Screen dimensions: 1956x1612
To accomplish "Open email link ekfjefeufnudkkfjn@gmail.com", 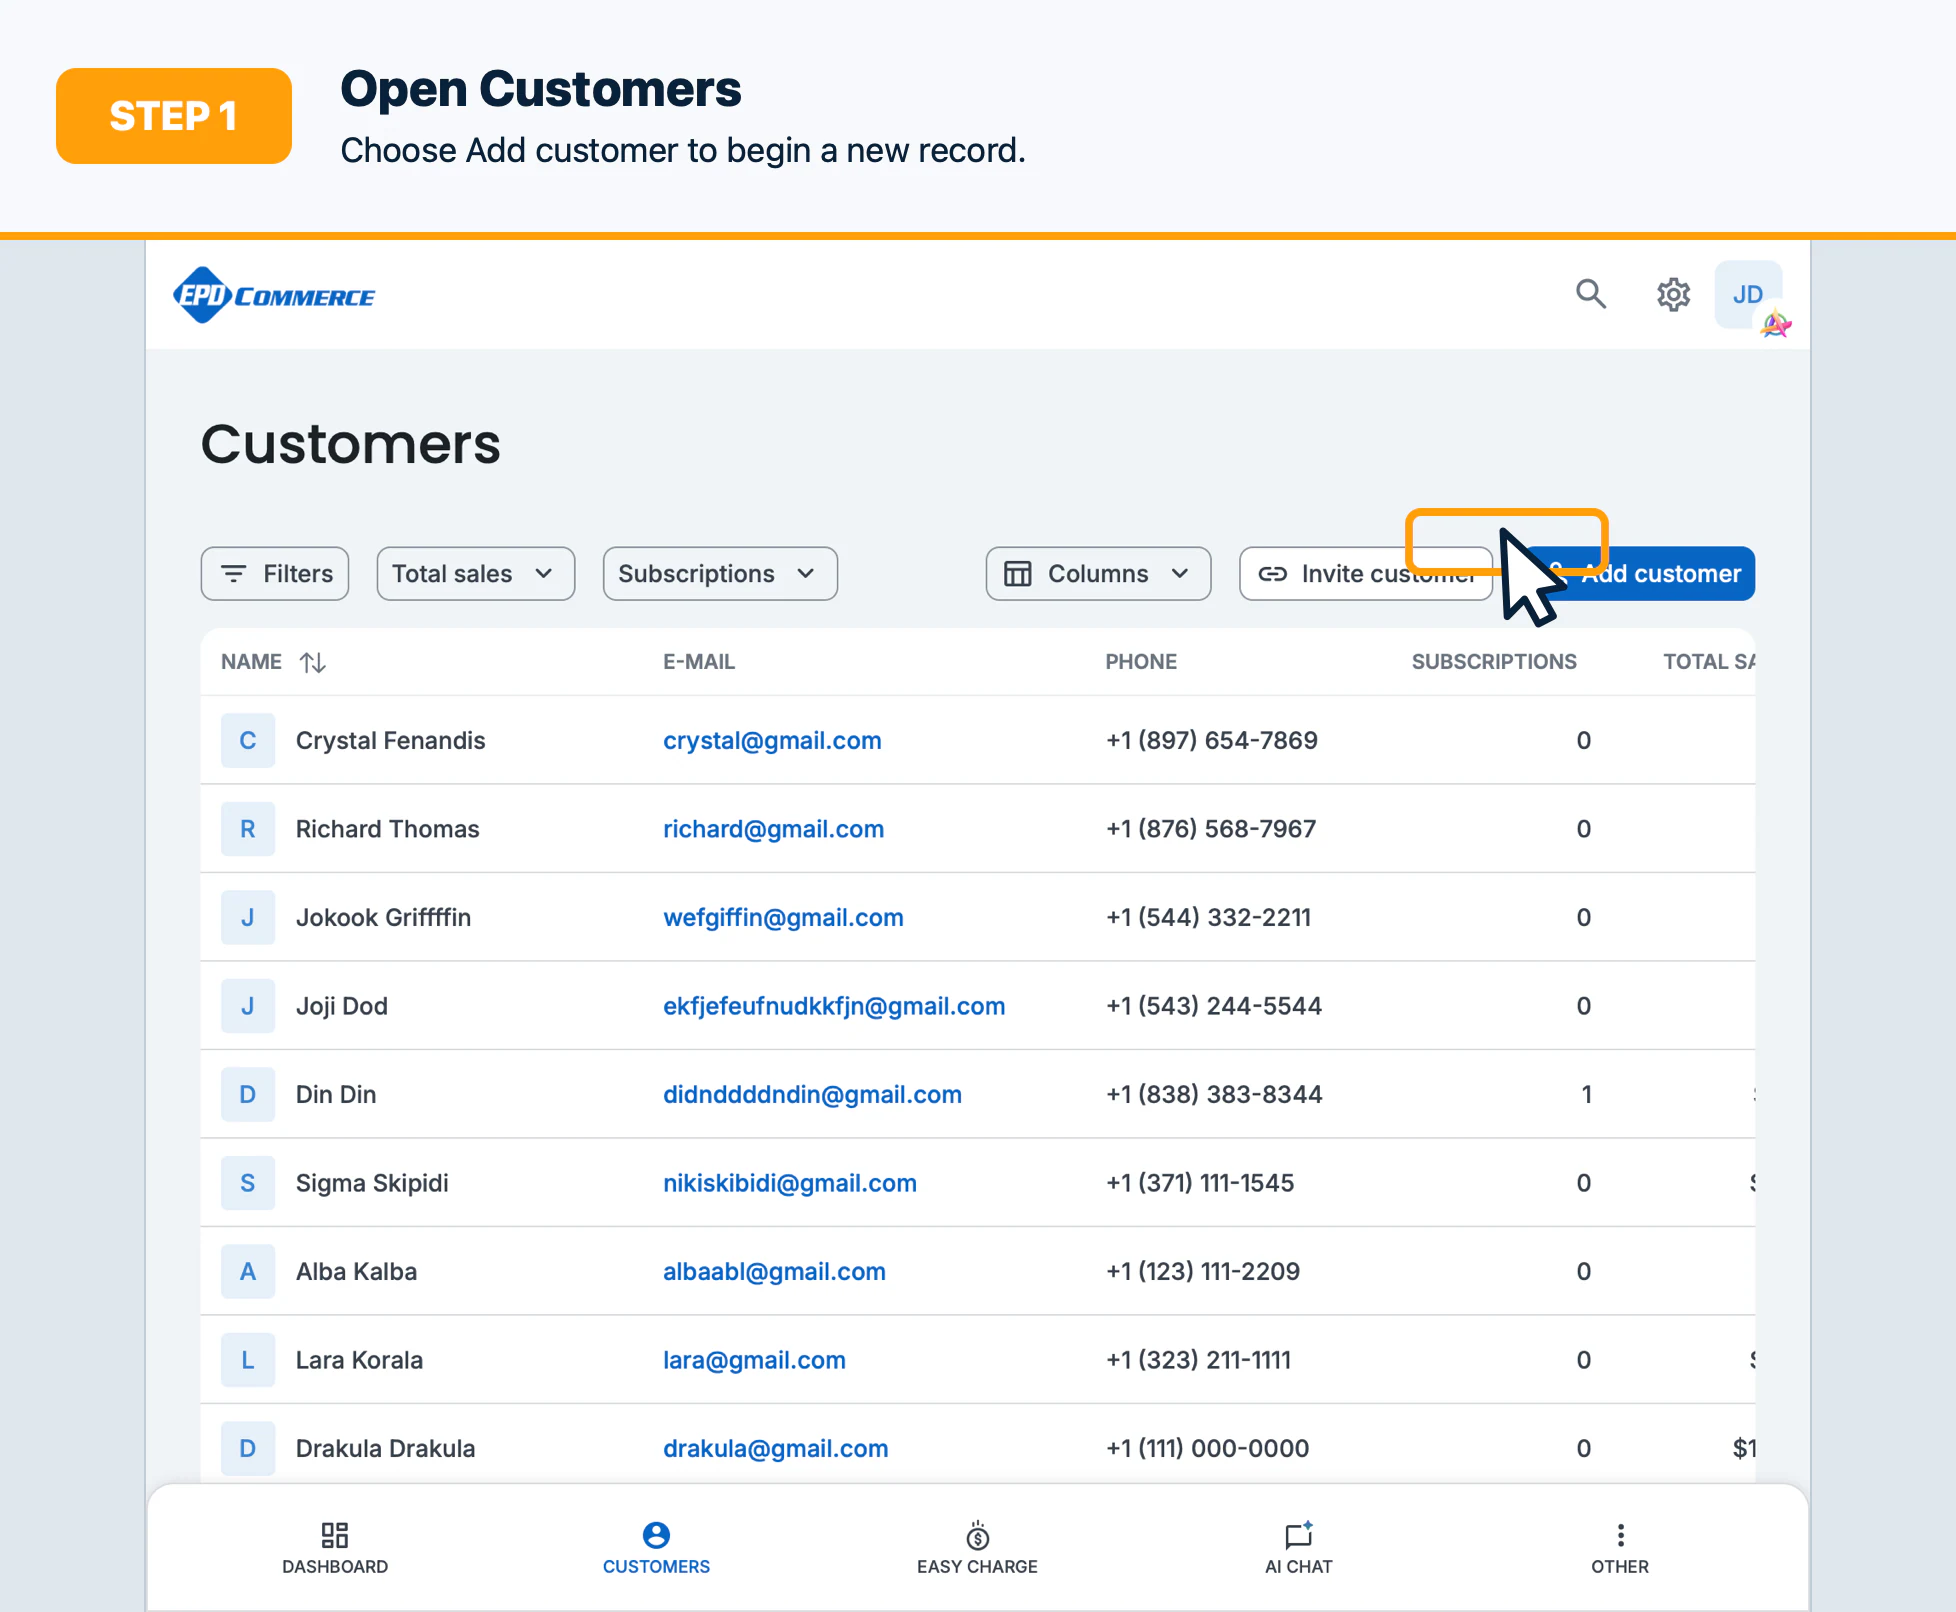I will coord(834,1006).
